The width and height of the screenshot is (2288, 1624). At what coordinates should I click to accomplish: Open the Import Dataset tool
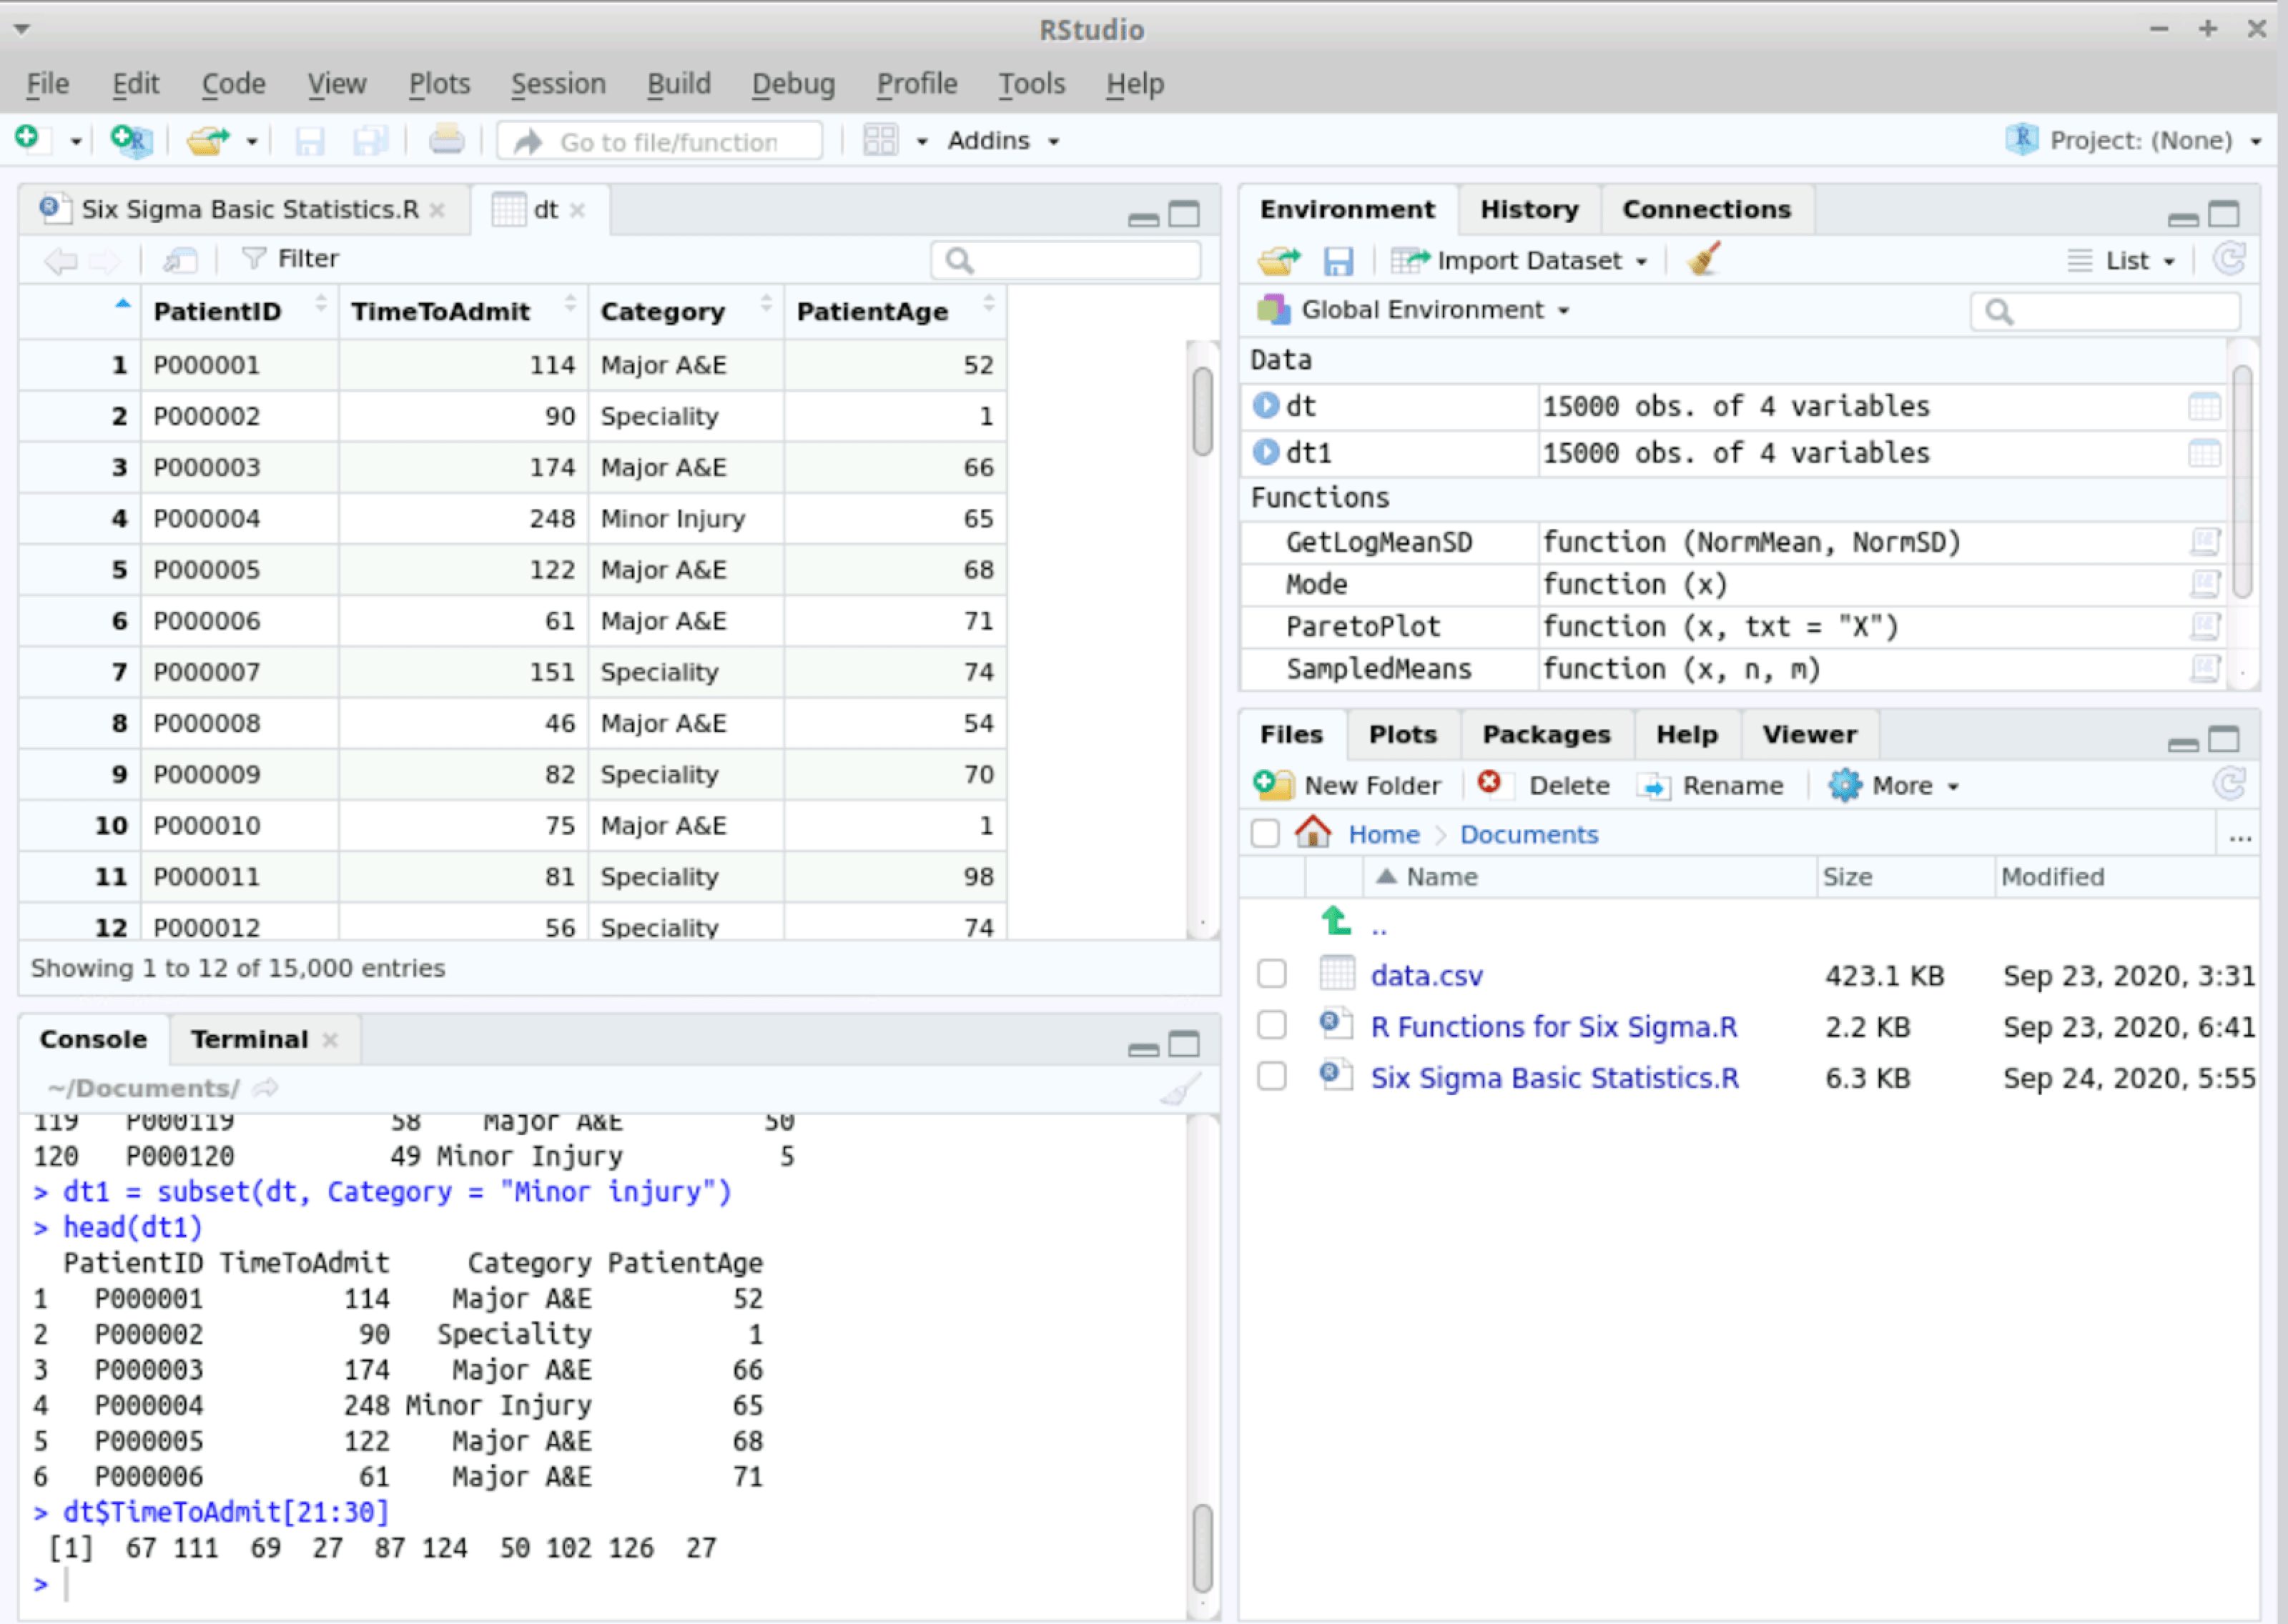pos(1520,260)
